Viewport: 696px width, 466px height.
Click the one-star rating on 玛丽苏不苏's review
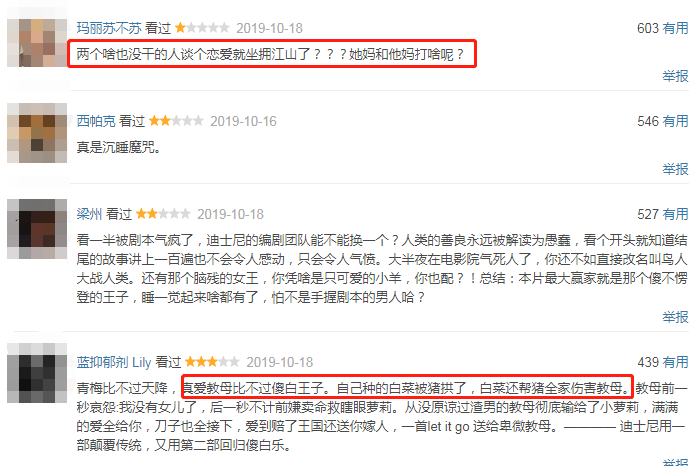click(x=202, y=28)
